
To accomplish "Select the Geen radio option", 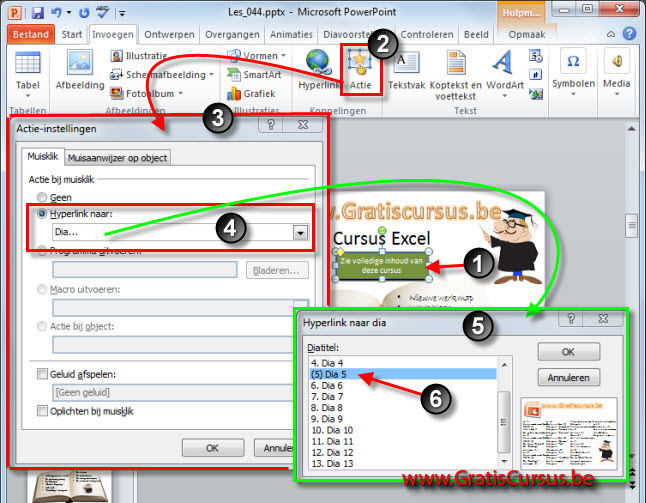I will tap(42, 197).
